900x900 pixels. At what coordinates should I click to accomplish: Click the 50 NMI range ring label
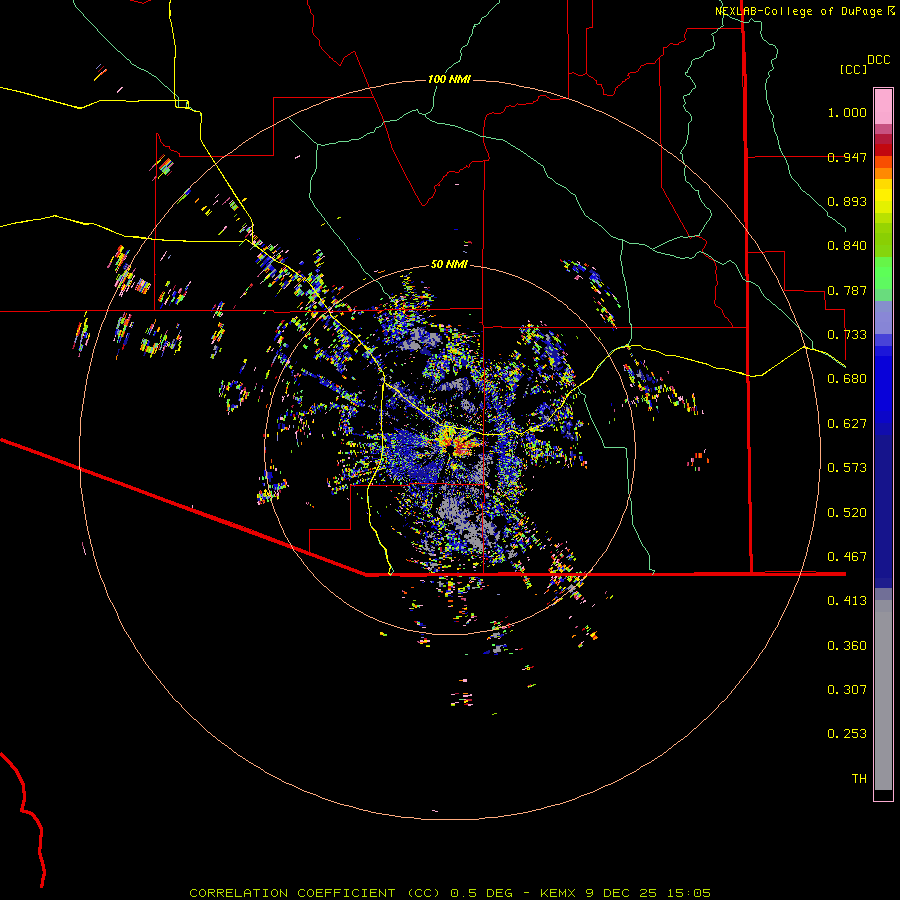(x=449, y=264)
